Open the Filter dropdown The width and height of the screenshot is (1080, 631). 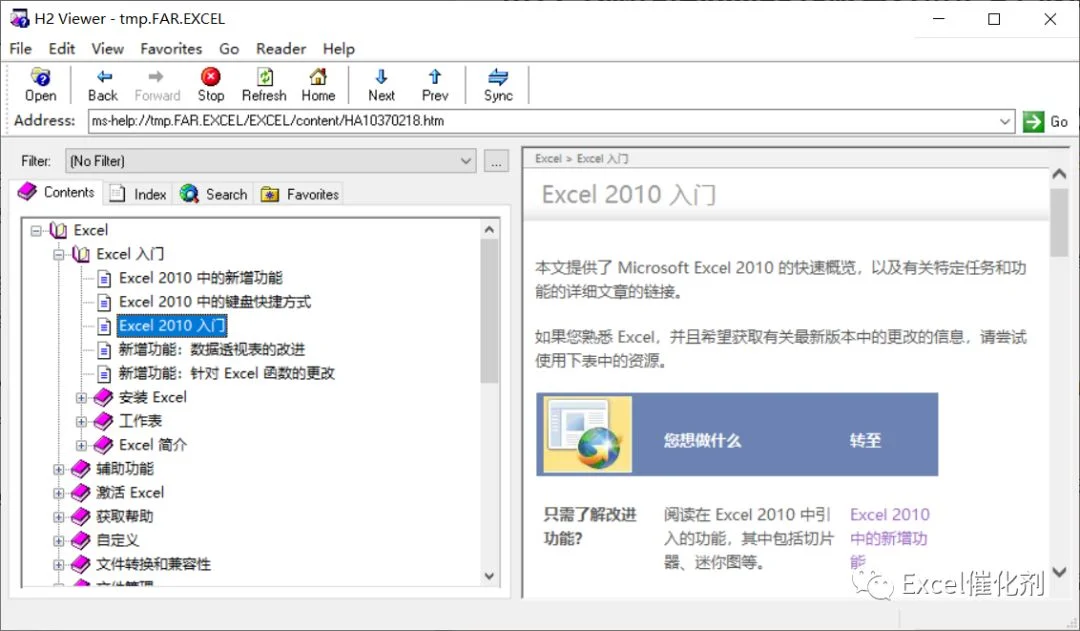(x=466, y=161)
